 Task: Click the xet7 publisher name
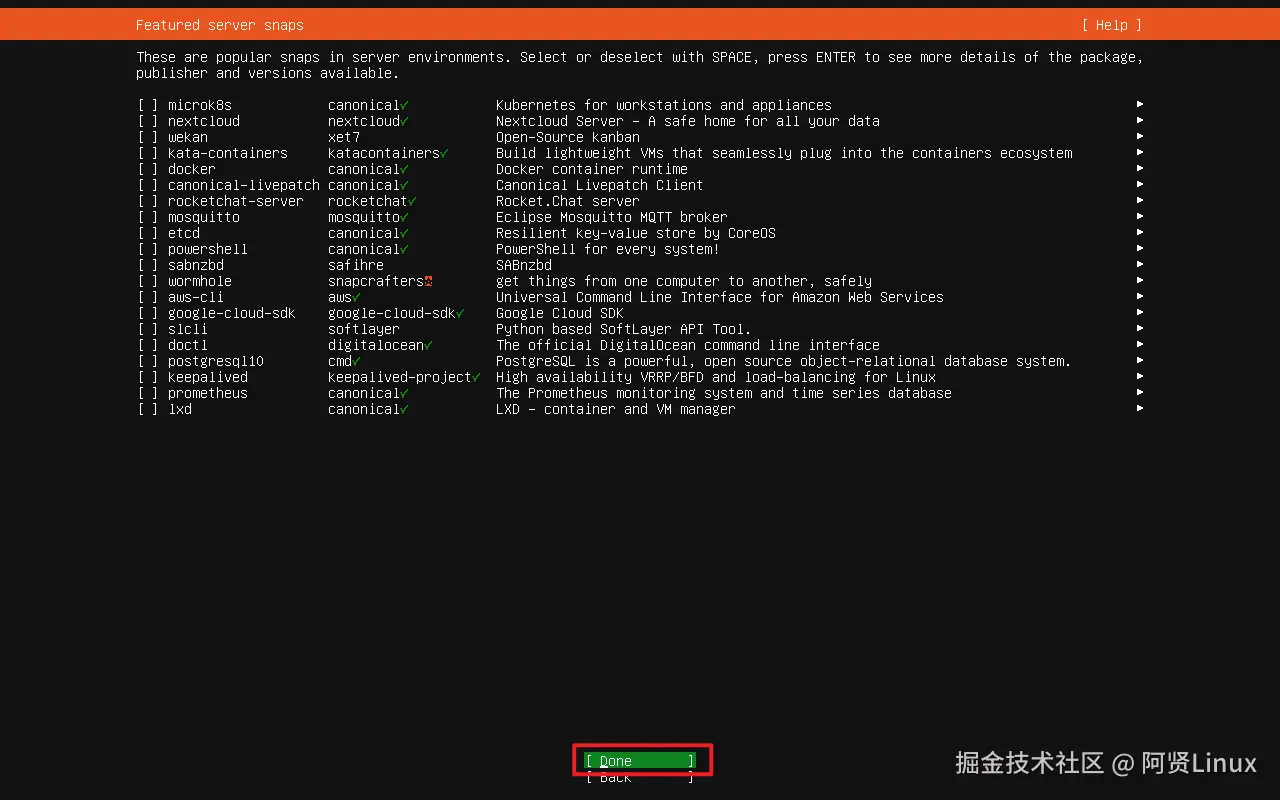[x=344, y=137]
